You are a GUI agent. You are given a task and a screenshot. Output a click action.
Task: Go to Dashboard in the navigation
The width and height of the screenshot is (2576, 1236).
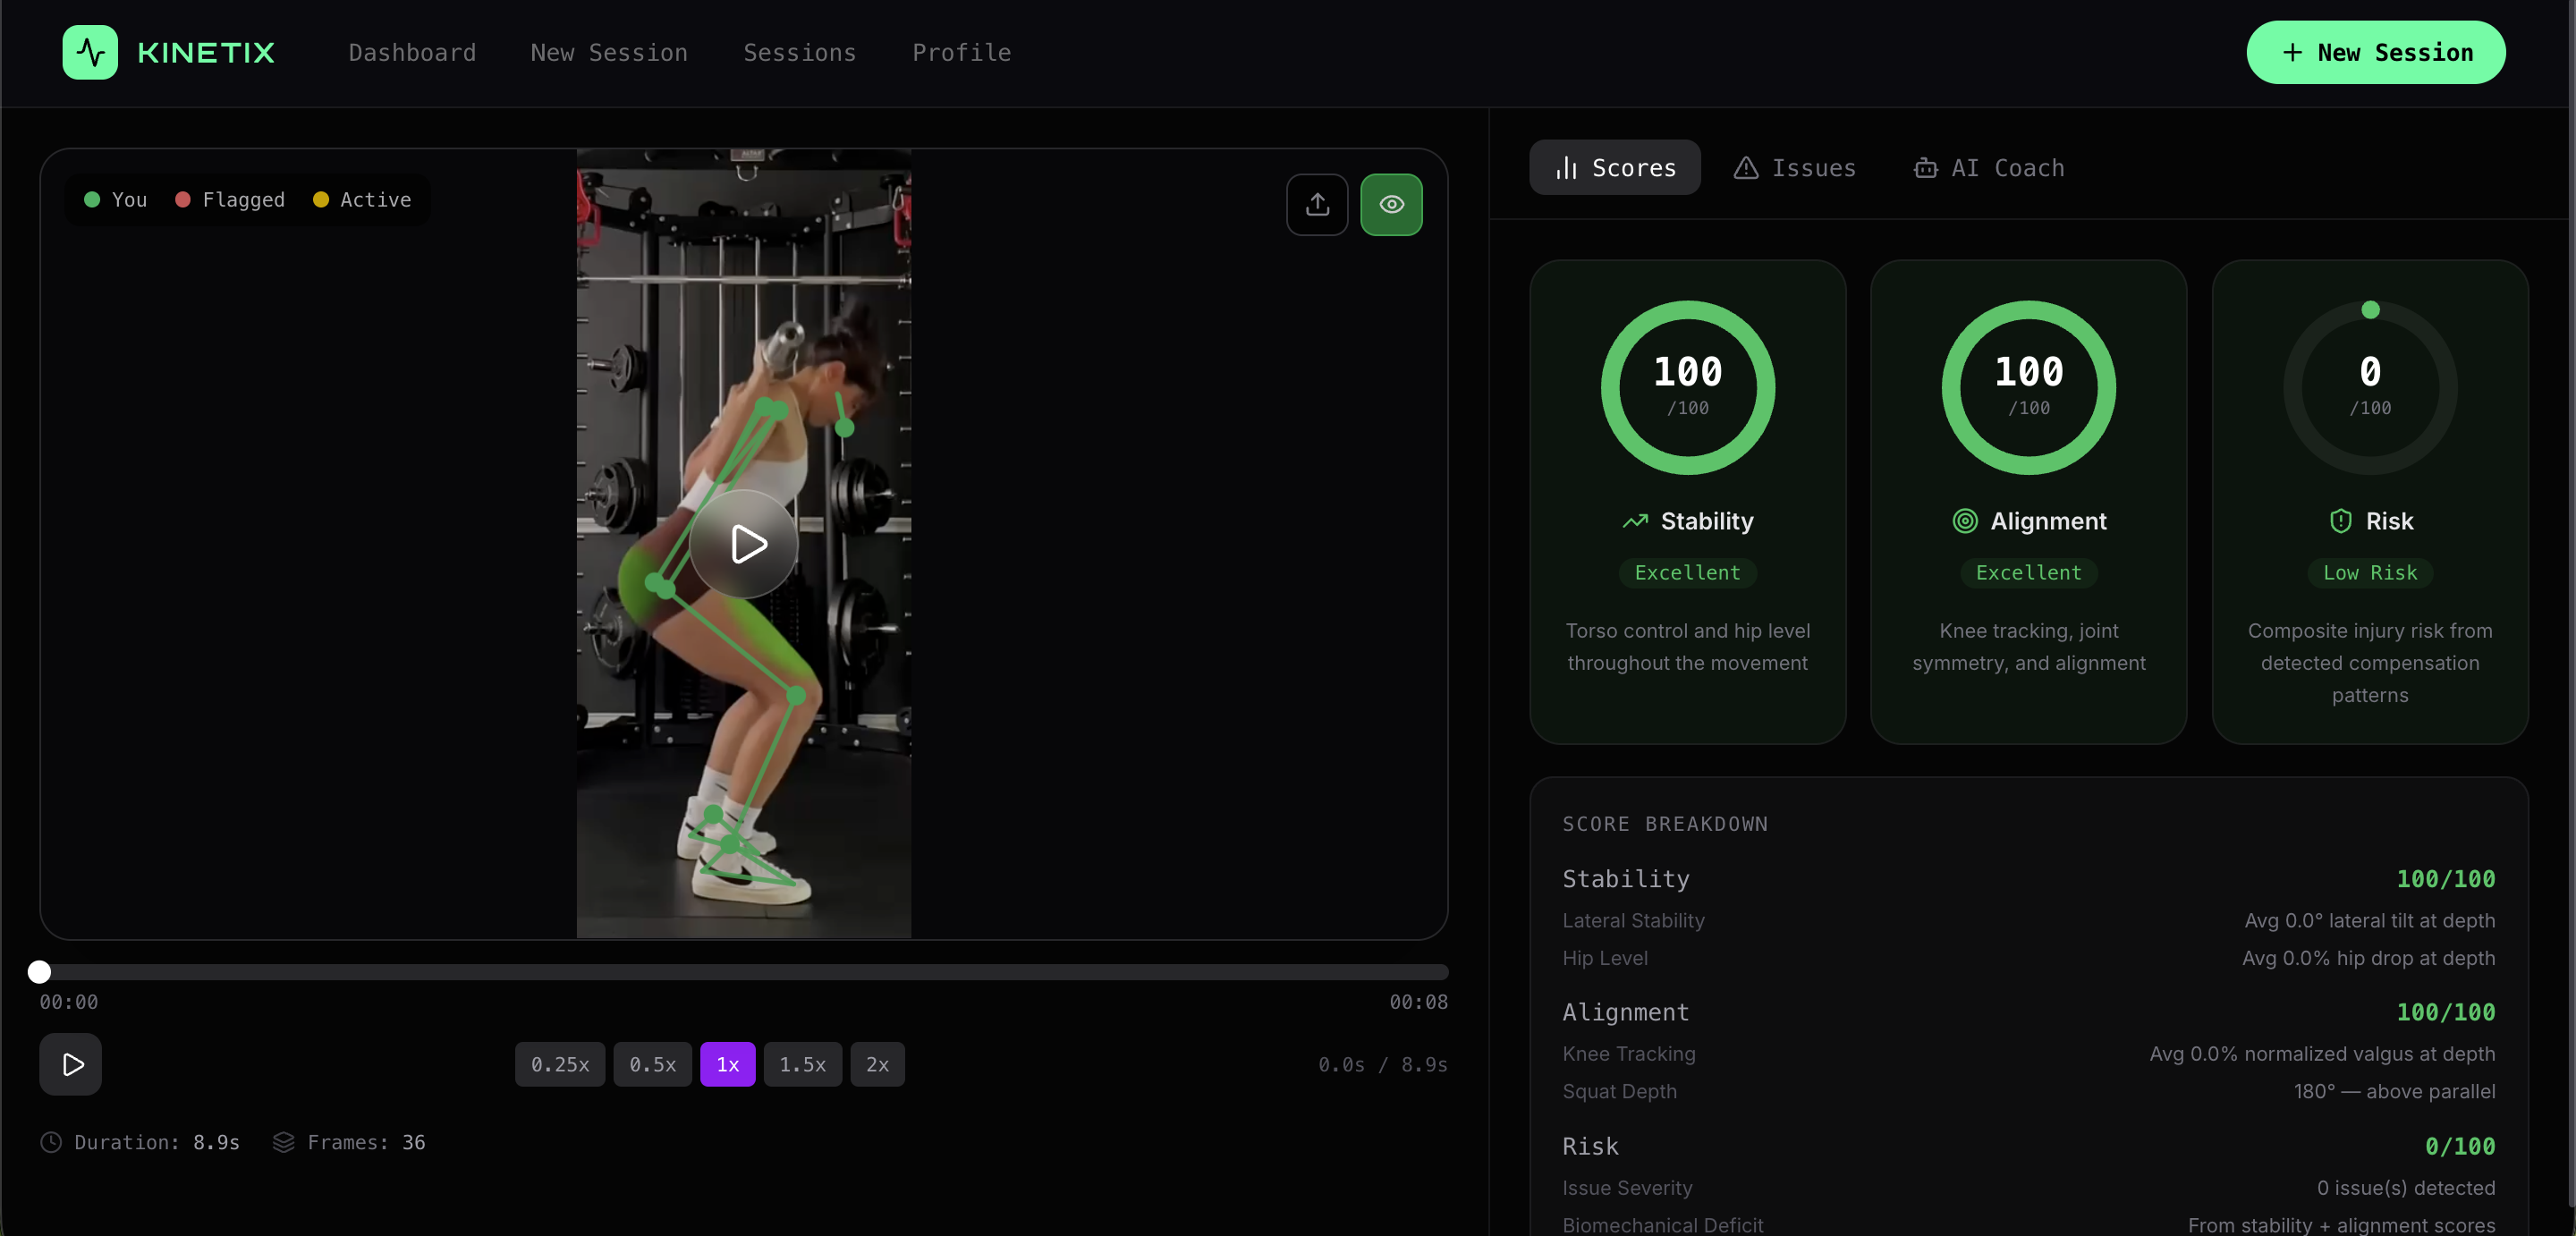pos(412,52)
